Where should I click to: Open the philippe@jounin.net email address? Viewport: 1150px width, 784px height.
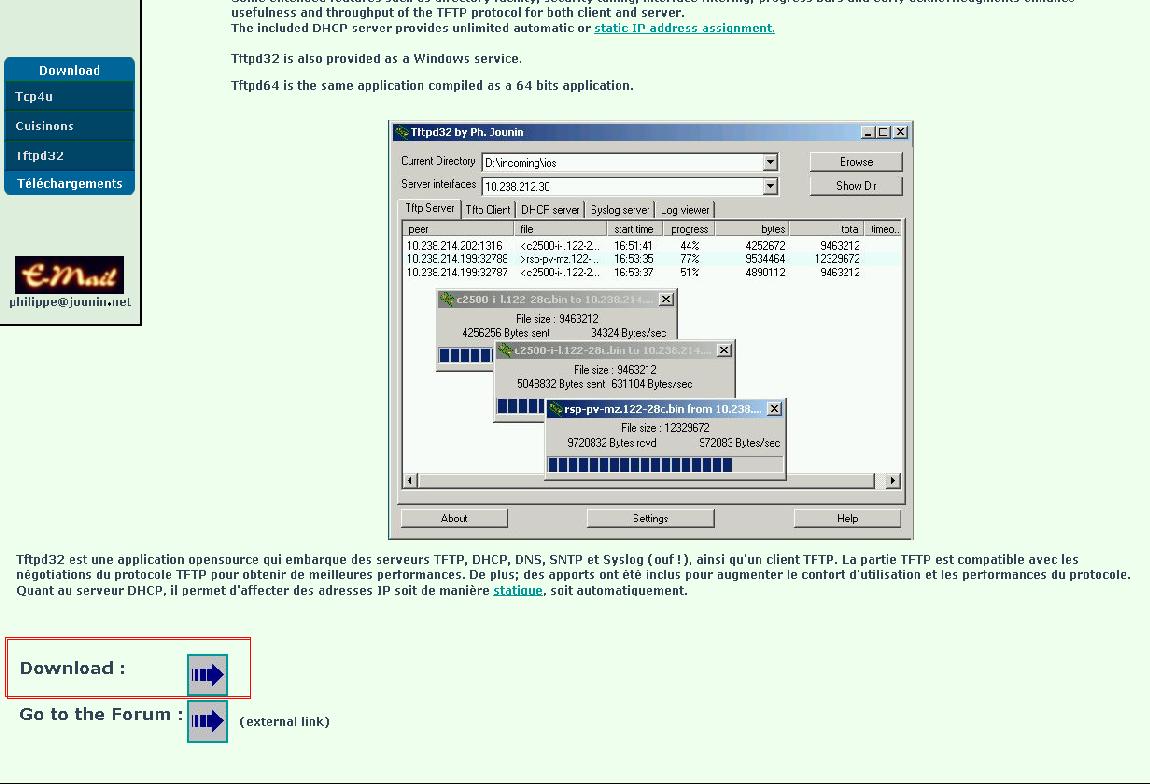(x=70, y=302)
